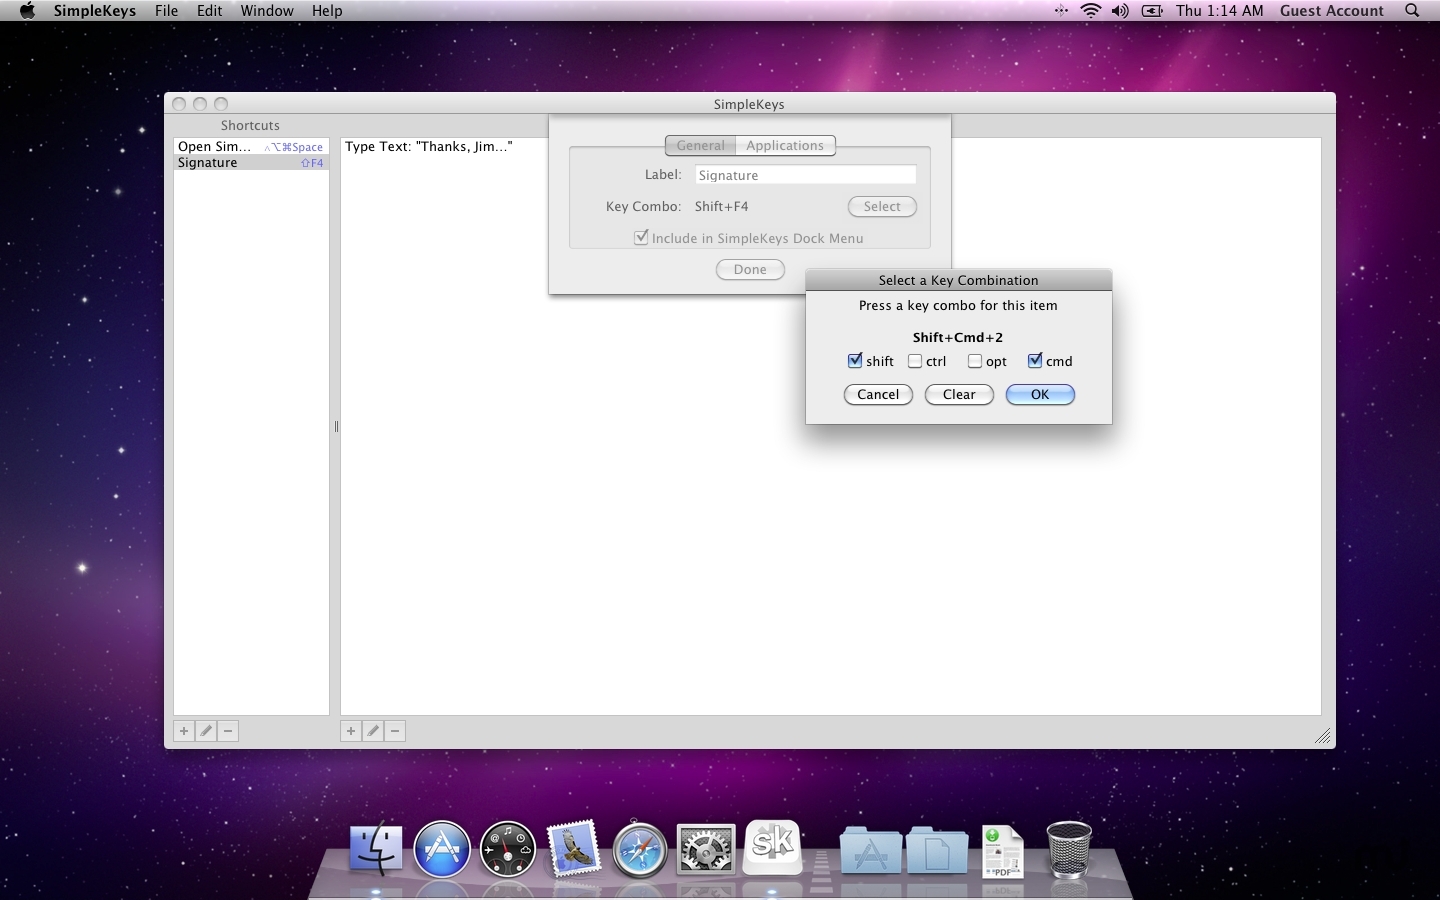
Task: Open the App Store from the Dock
Action: [442, 850]
